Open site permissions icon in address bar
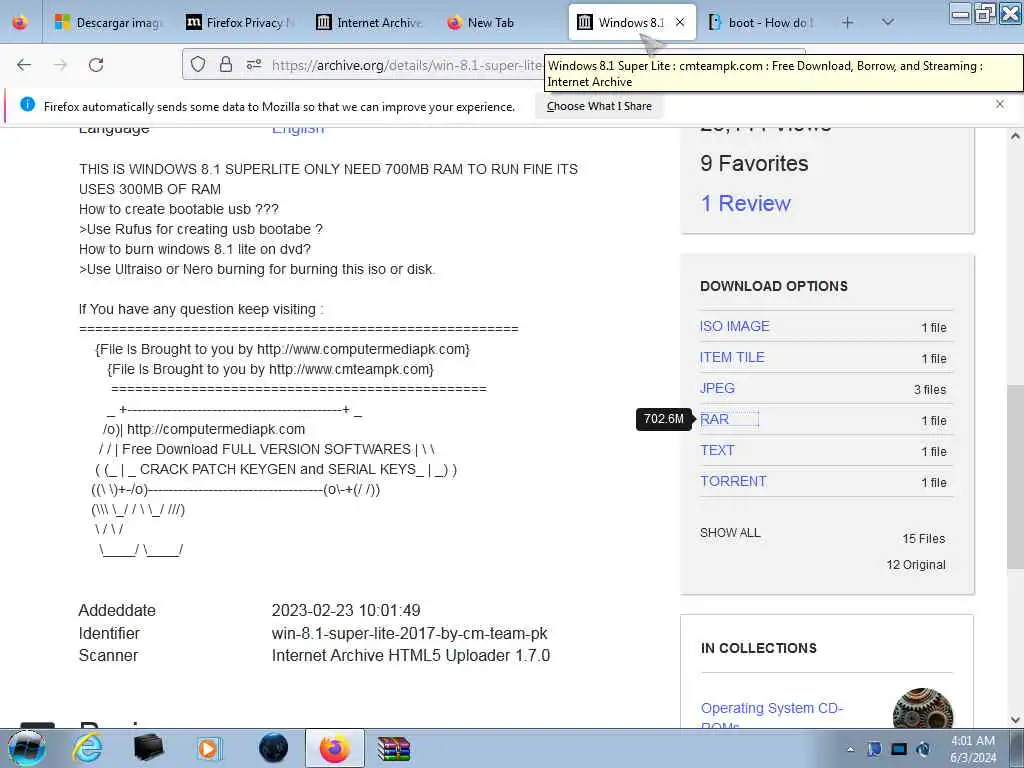 254,64
